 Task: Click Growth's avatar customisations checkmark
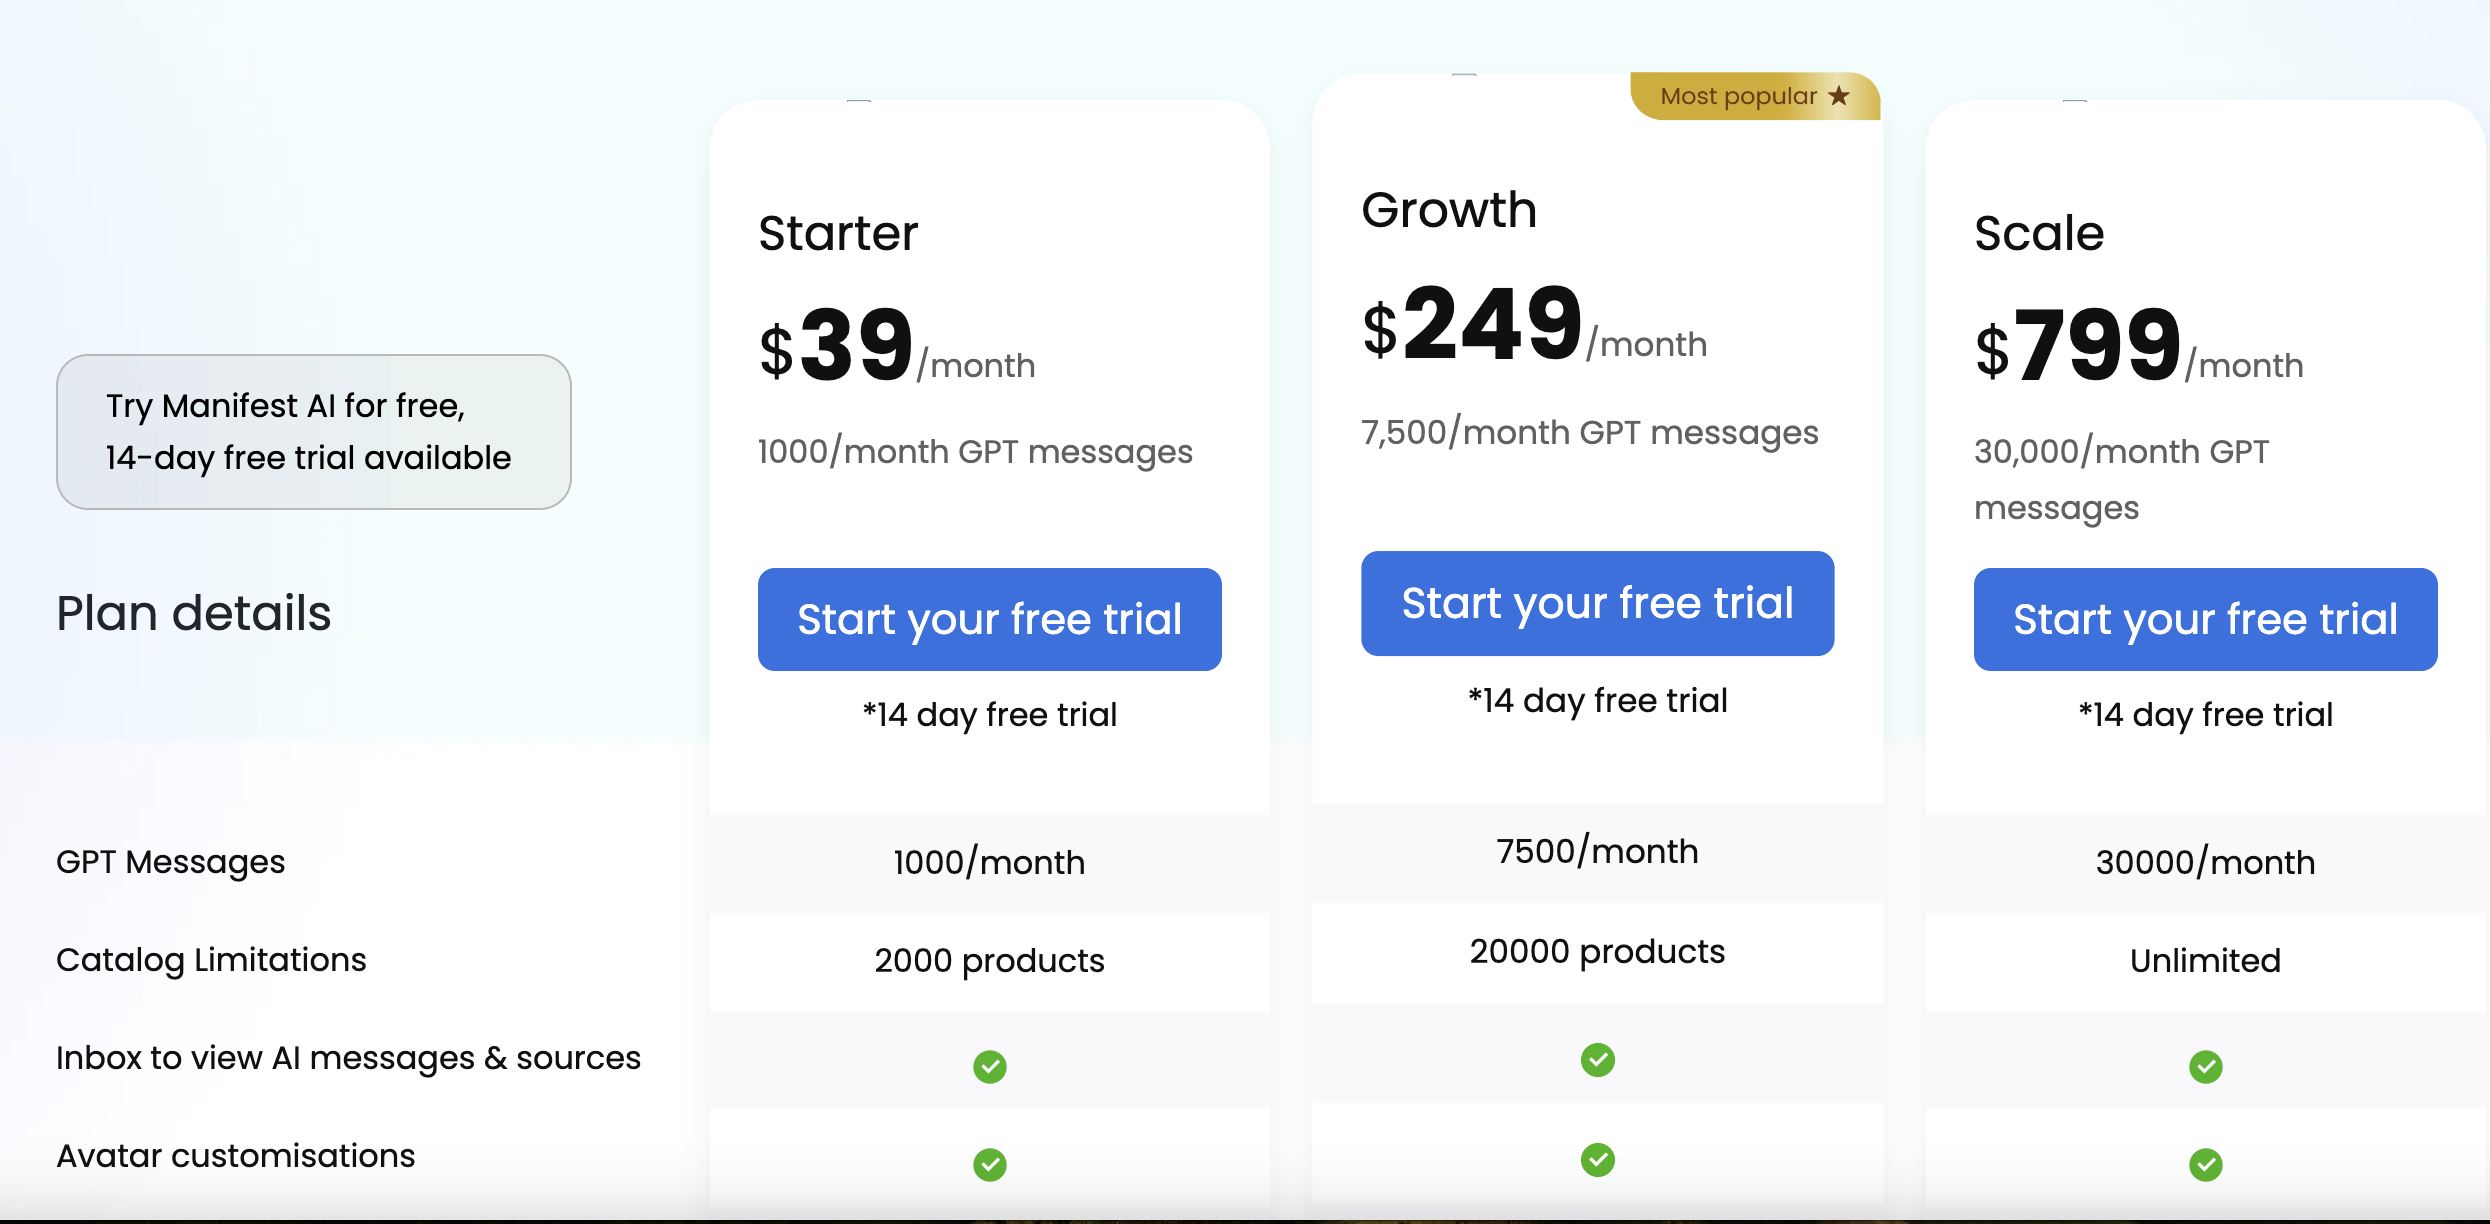[x=1597, y=1160]
